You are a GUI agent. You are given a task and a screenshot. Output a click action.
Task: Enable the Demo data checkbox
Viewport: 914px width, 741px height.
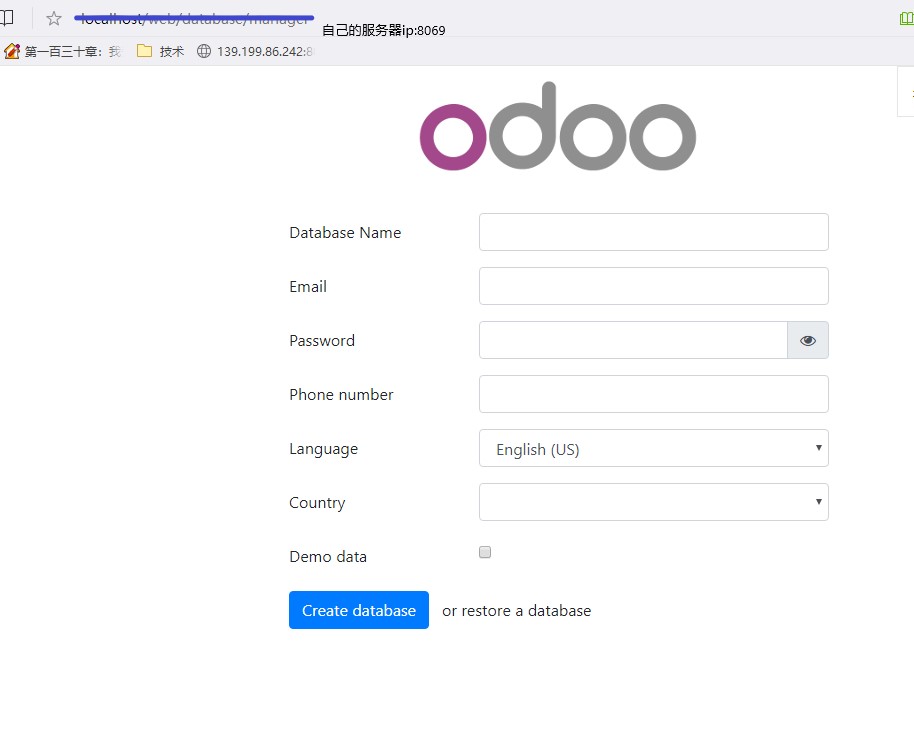tap(485, 552)
